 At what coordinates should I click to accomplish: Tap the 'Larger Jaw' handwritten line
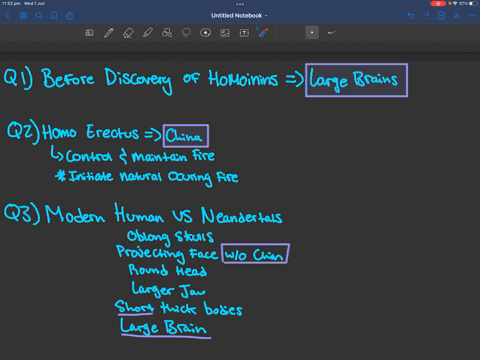168,289
